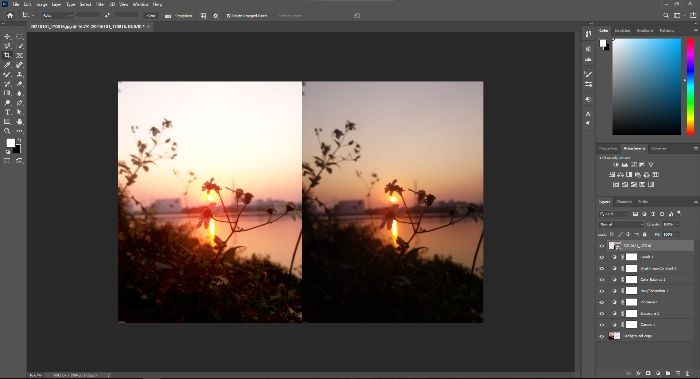Open the blend mode Normal dropdown
700x379 pixels.
coord(621,225)
